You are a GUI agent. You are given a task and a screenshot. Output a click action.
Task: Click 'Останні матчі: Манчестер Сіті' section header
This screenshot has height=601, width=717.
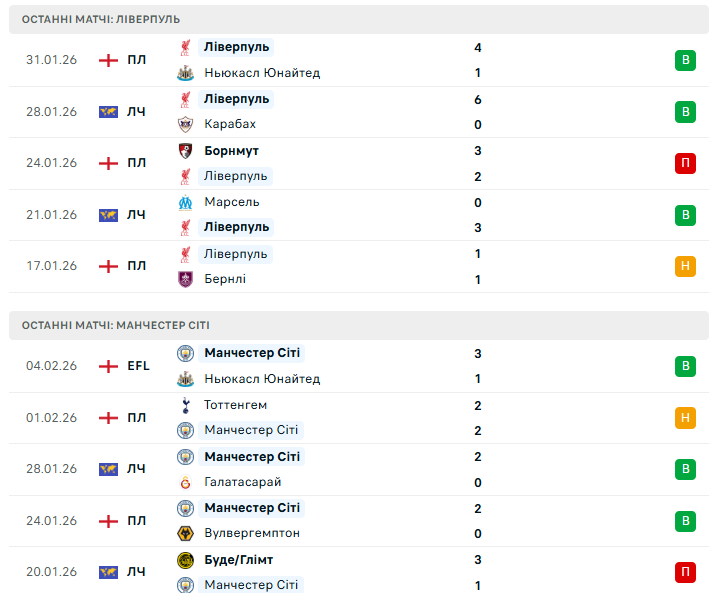point(116,325)
